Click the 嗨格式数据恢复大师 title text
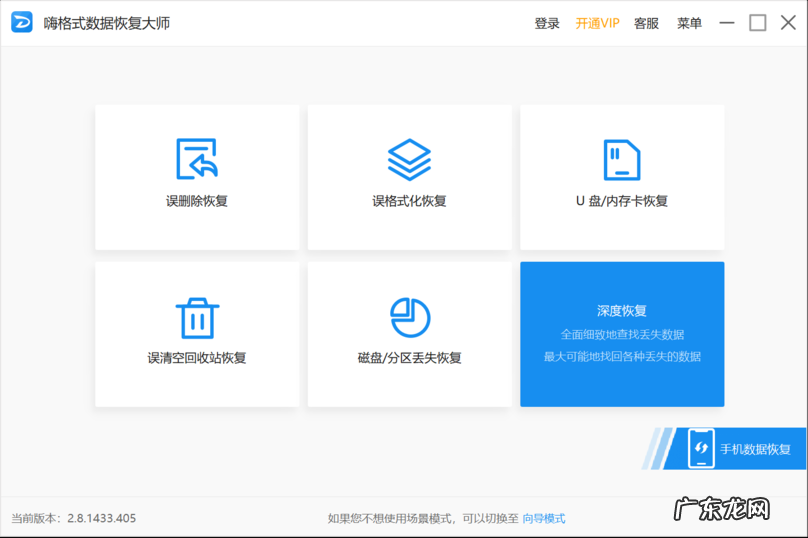 coord(107,23)
